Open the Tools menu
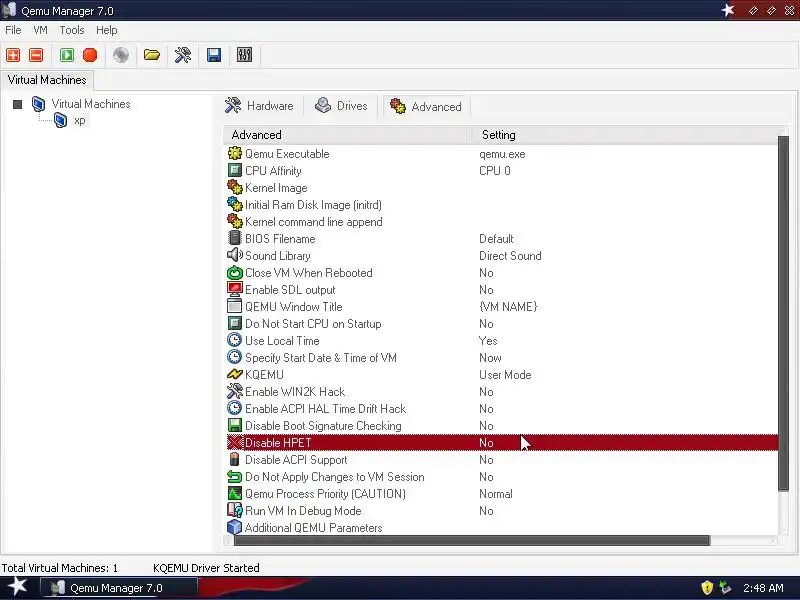 [x=72, y=30]
